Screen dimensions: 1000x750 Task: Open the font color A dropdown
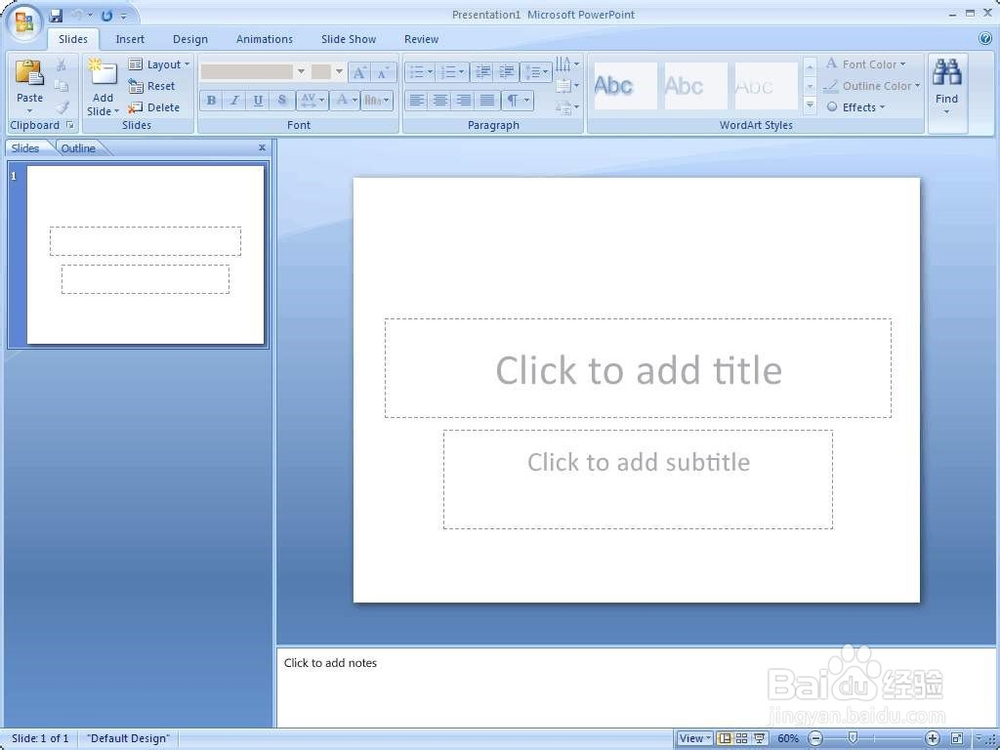click(346, 100)
